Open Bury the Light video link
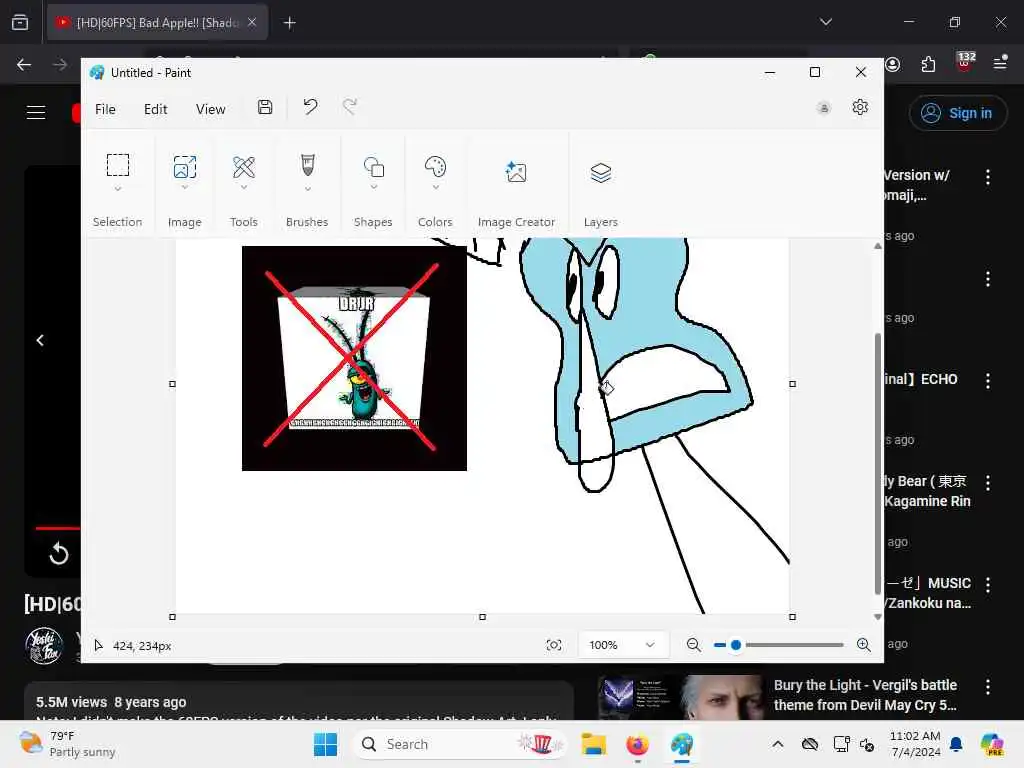This screenshot has width=1024, height=768. click(865, 695)
